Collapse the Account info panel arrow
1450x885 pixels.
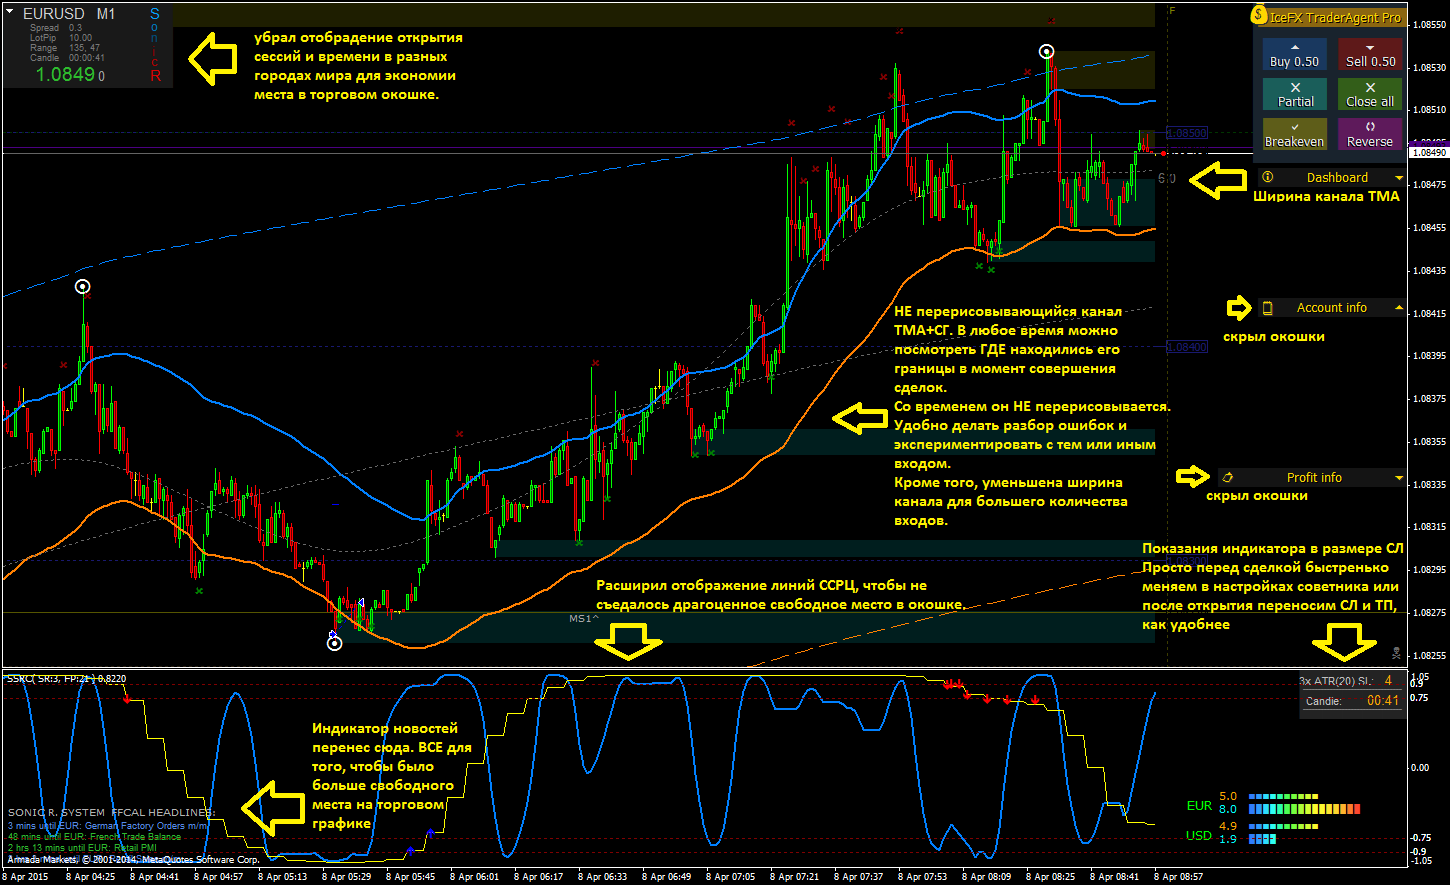click(x=1399, y=308)
